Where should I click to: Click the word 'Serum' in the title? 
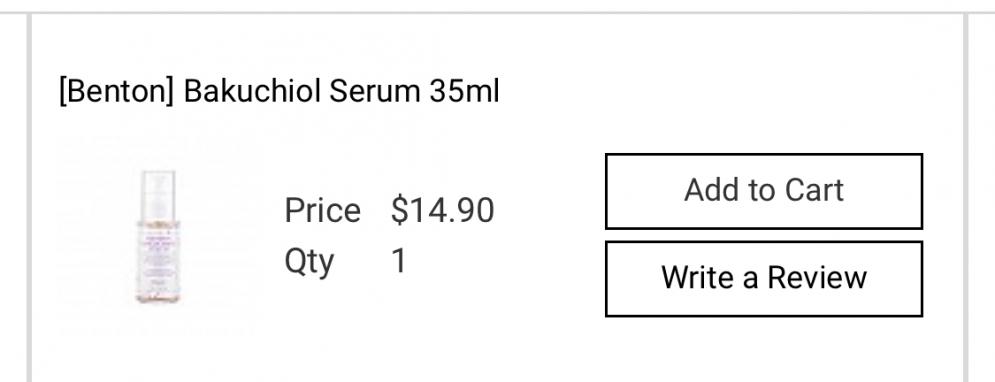coord(374,92)
